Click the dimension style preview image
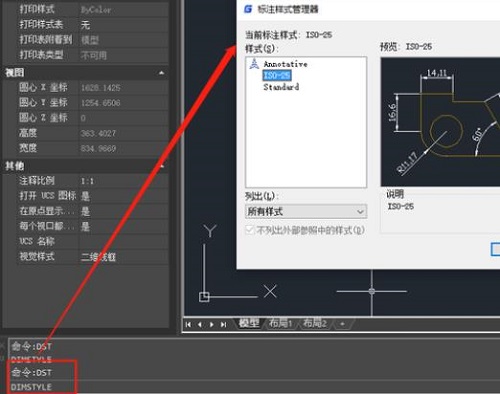The height and width of the screenshot is (394, 500). pos(440,122)
